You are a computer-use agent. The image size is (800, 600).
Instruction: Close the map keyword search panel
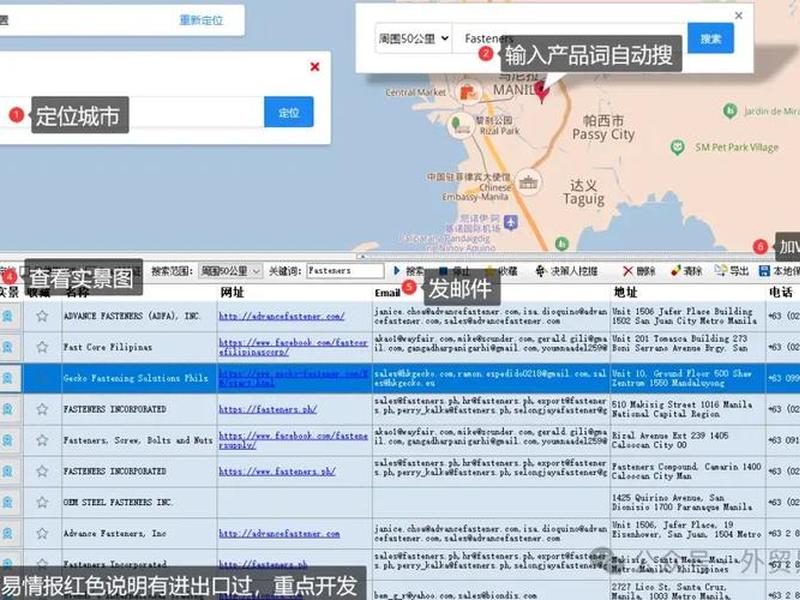click(x=738, y=15)
